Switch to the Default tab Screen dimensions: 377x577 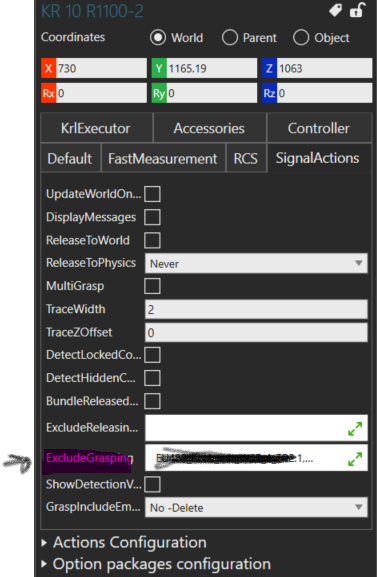70,158
